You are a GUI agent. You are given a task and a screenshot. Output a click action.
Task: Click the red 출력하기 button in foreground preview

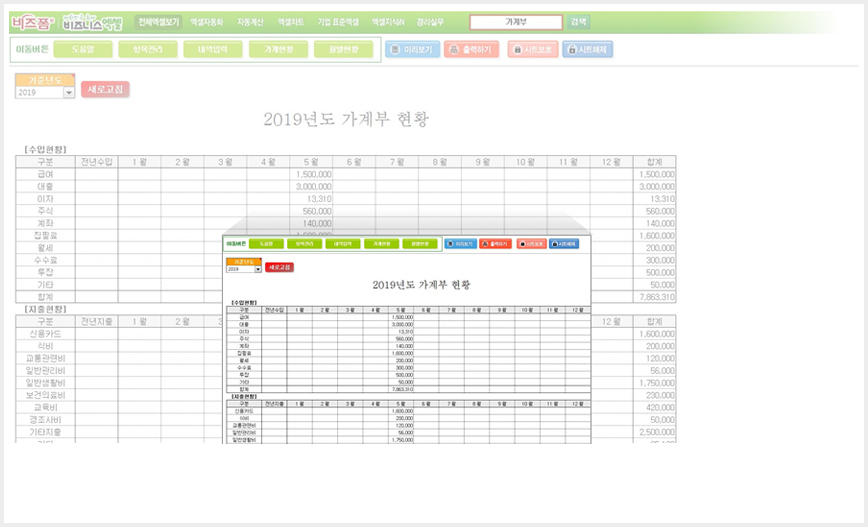pyautogui.click(x=495, y=244)
